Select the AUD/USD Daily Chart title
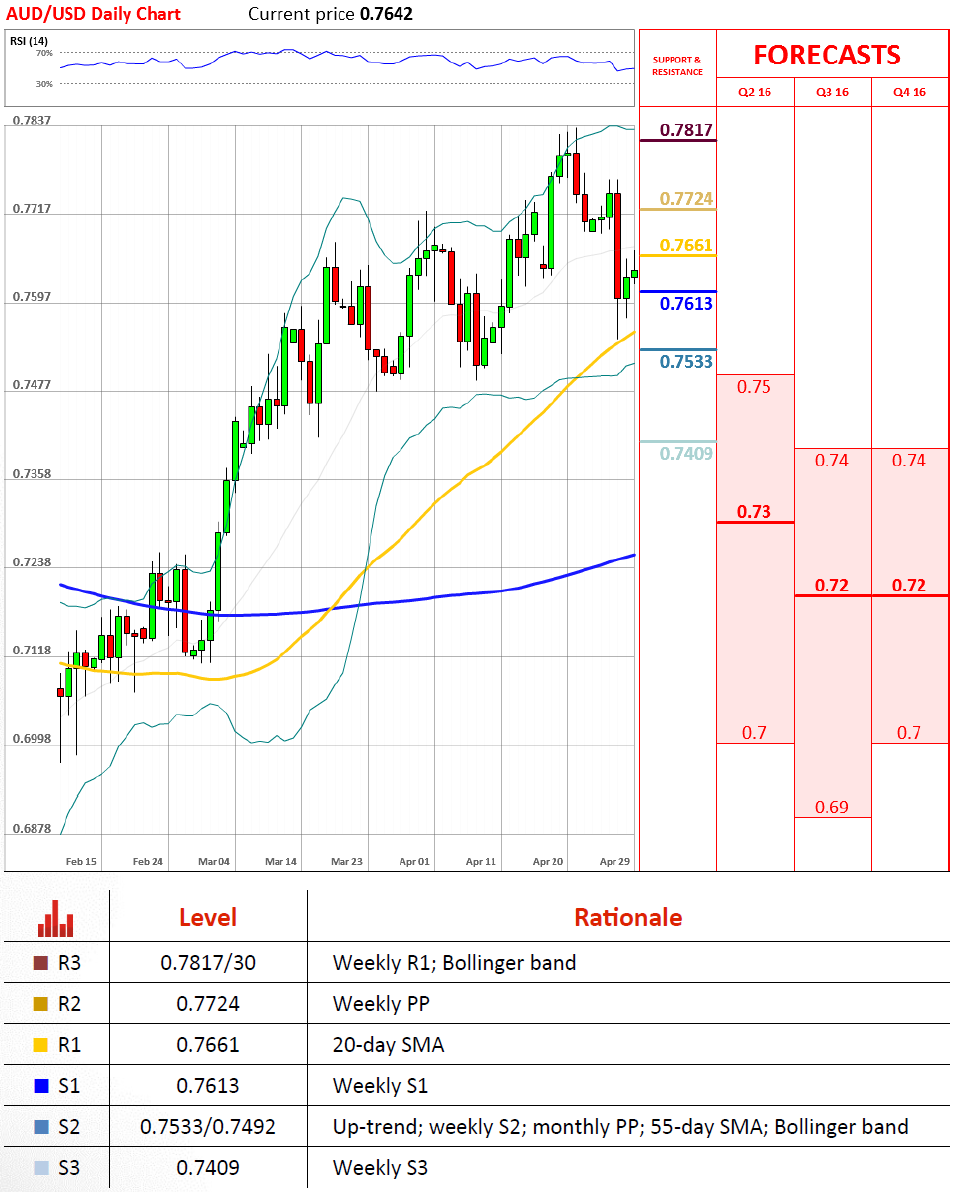The width and height of the screenshot is (957, 1192). (x=93, y=14)
